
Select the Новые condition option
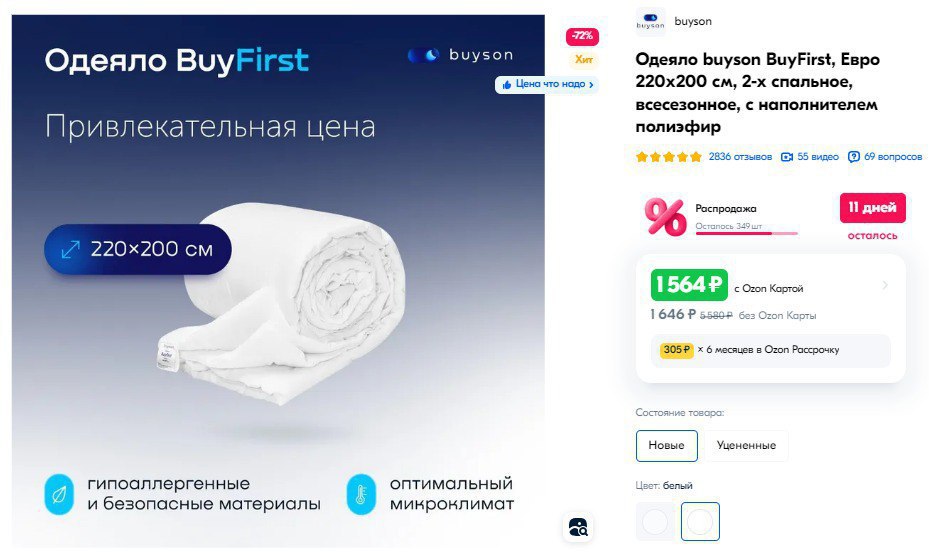[667, 445]
